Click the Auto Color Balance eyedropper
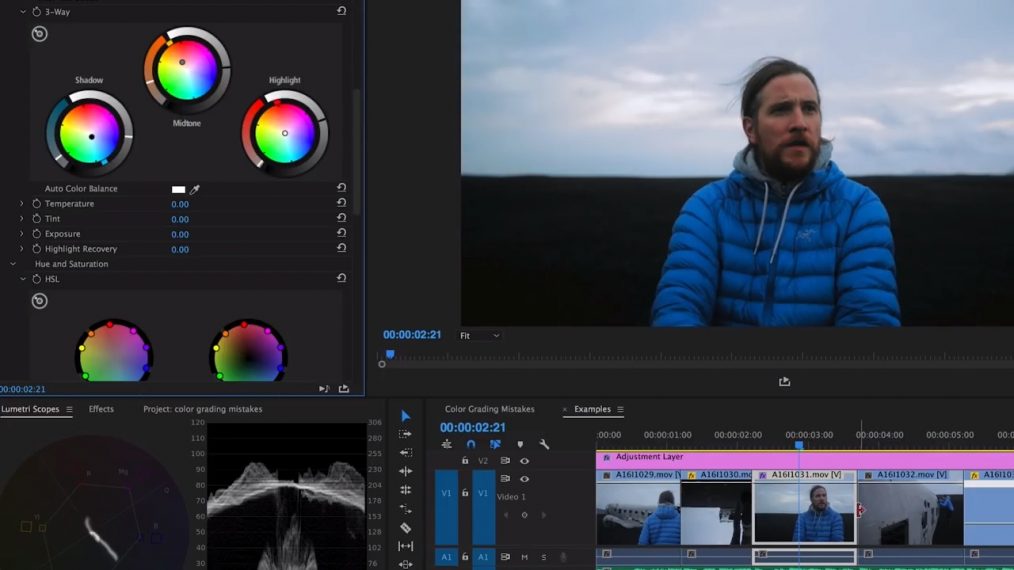 [x=195, y=189]
